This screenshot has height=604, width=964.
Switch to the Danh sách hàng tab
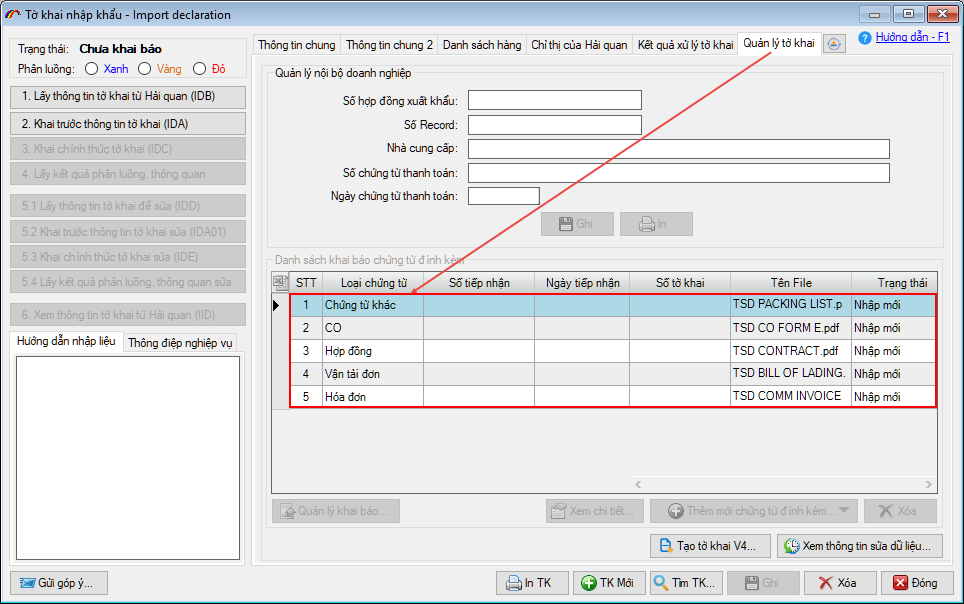481,45
